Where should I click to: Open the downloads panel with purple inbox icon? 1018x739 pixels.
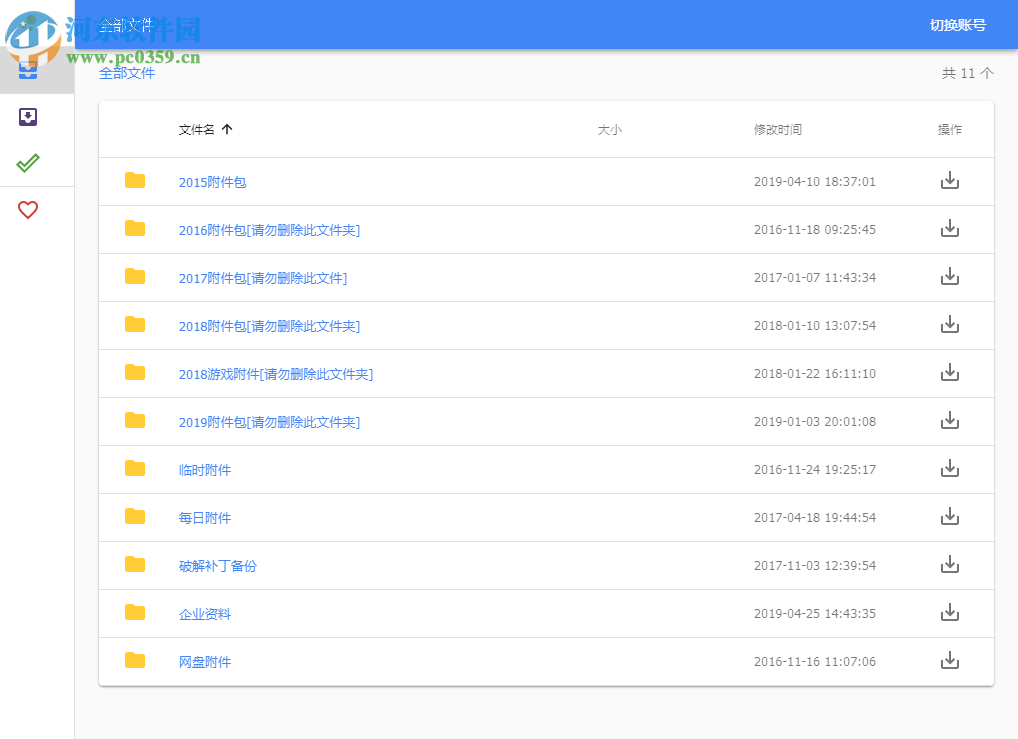click(27, 117)
